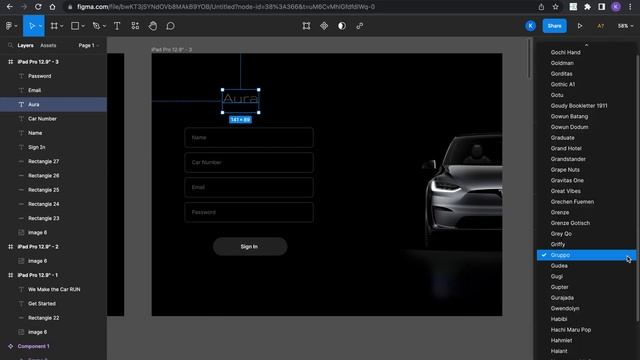
Task: Click the K user avatar in Figma toolbar
Action: (530, 26)
